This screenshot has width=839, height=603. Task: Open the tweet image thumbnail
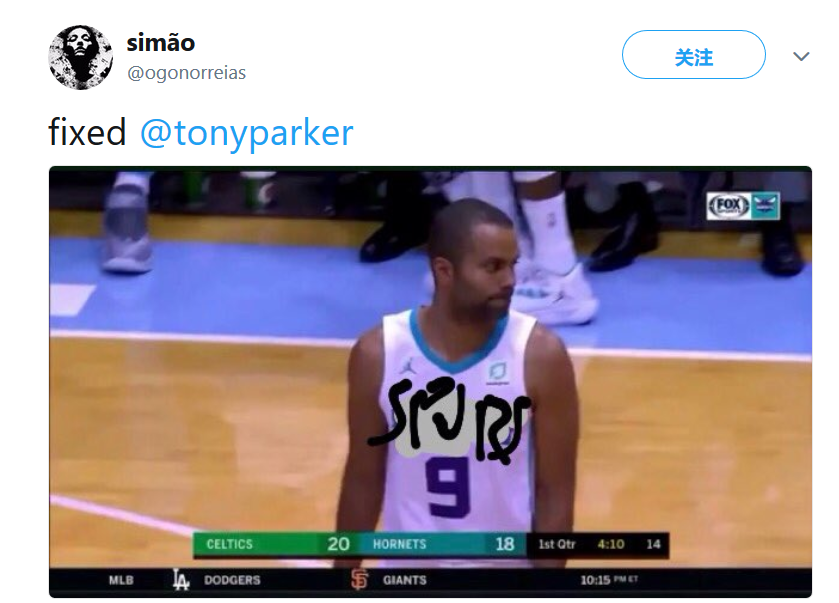[x=430, y=381]
